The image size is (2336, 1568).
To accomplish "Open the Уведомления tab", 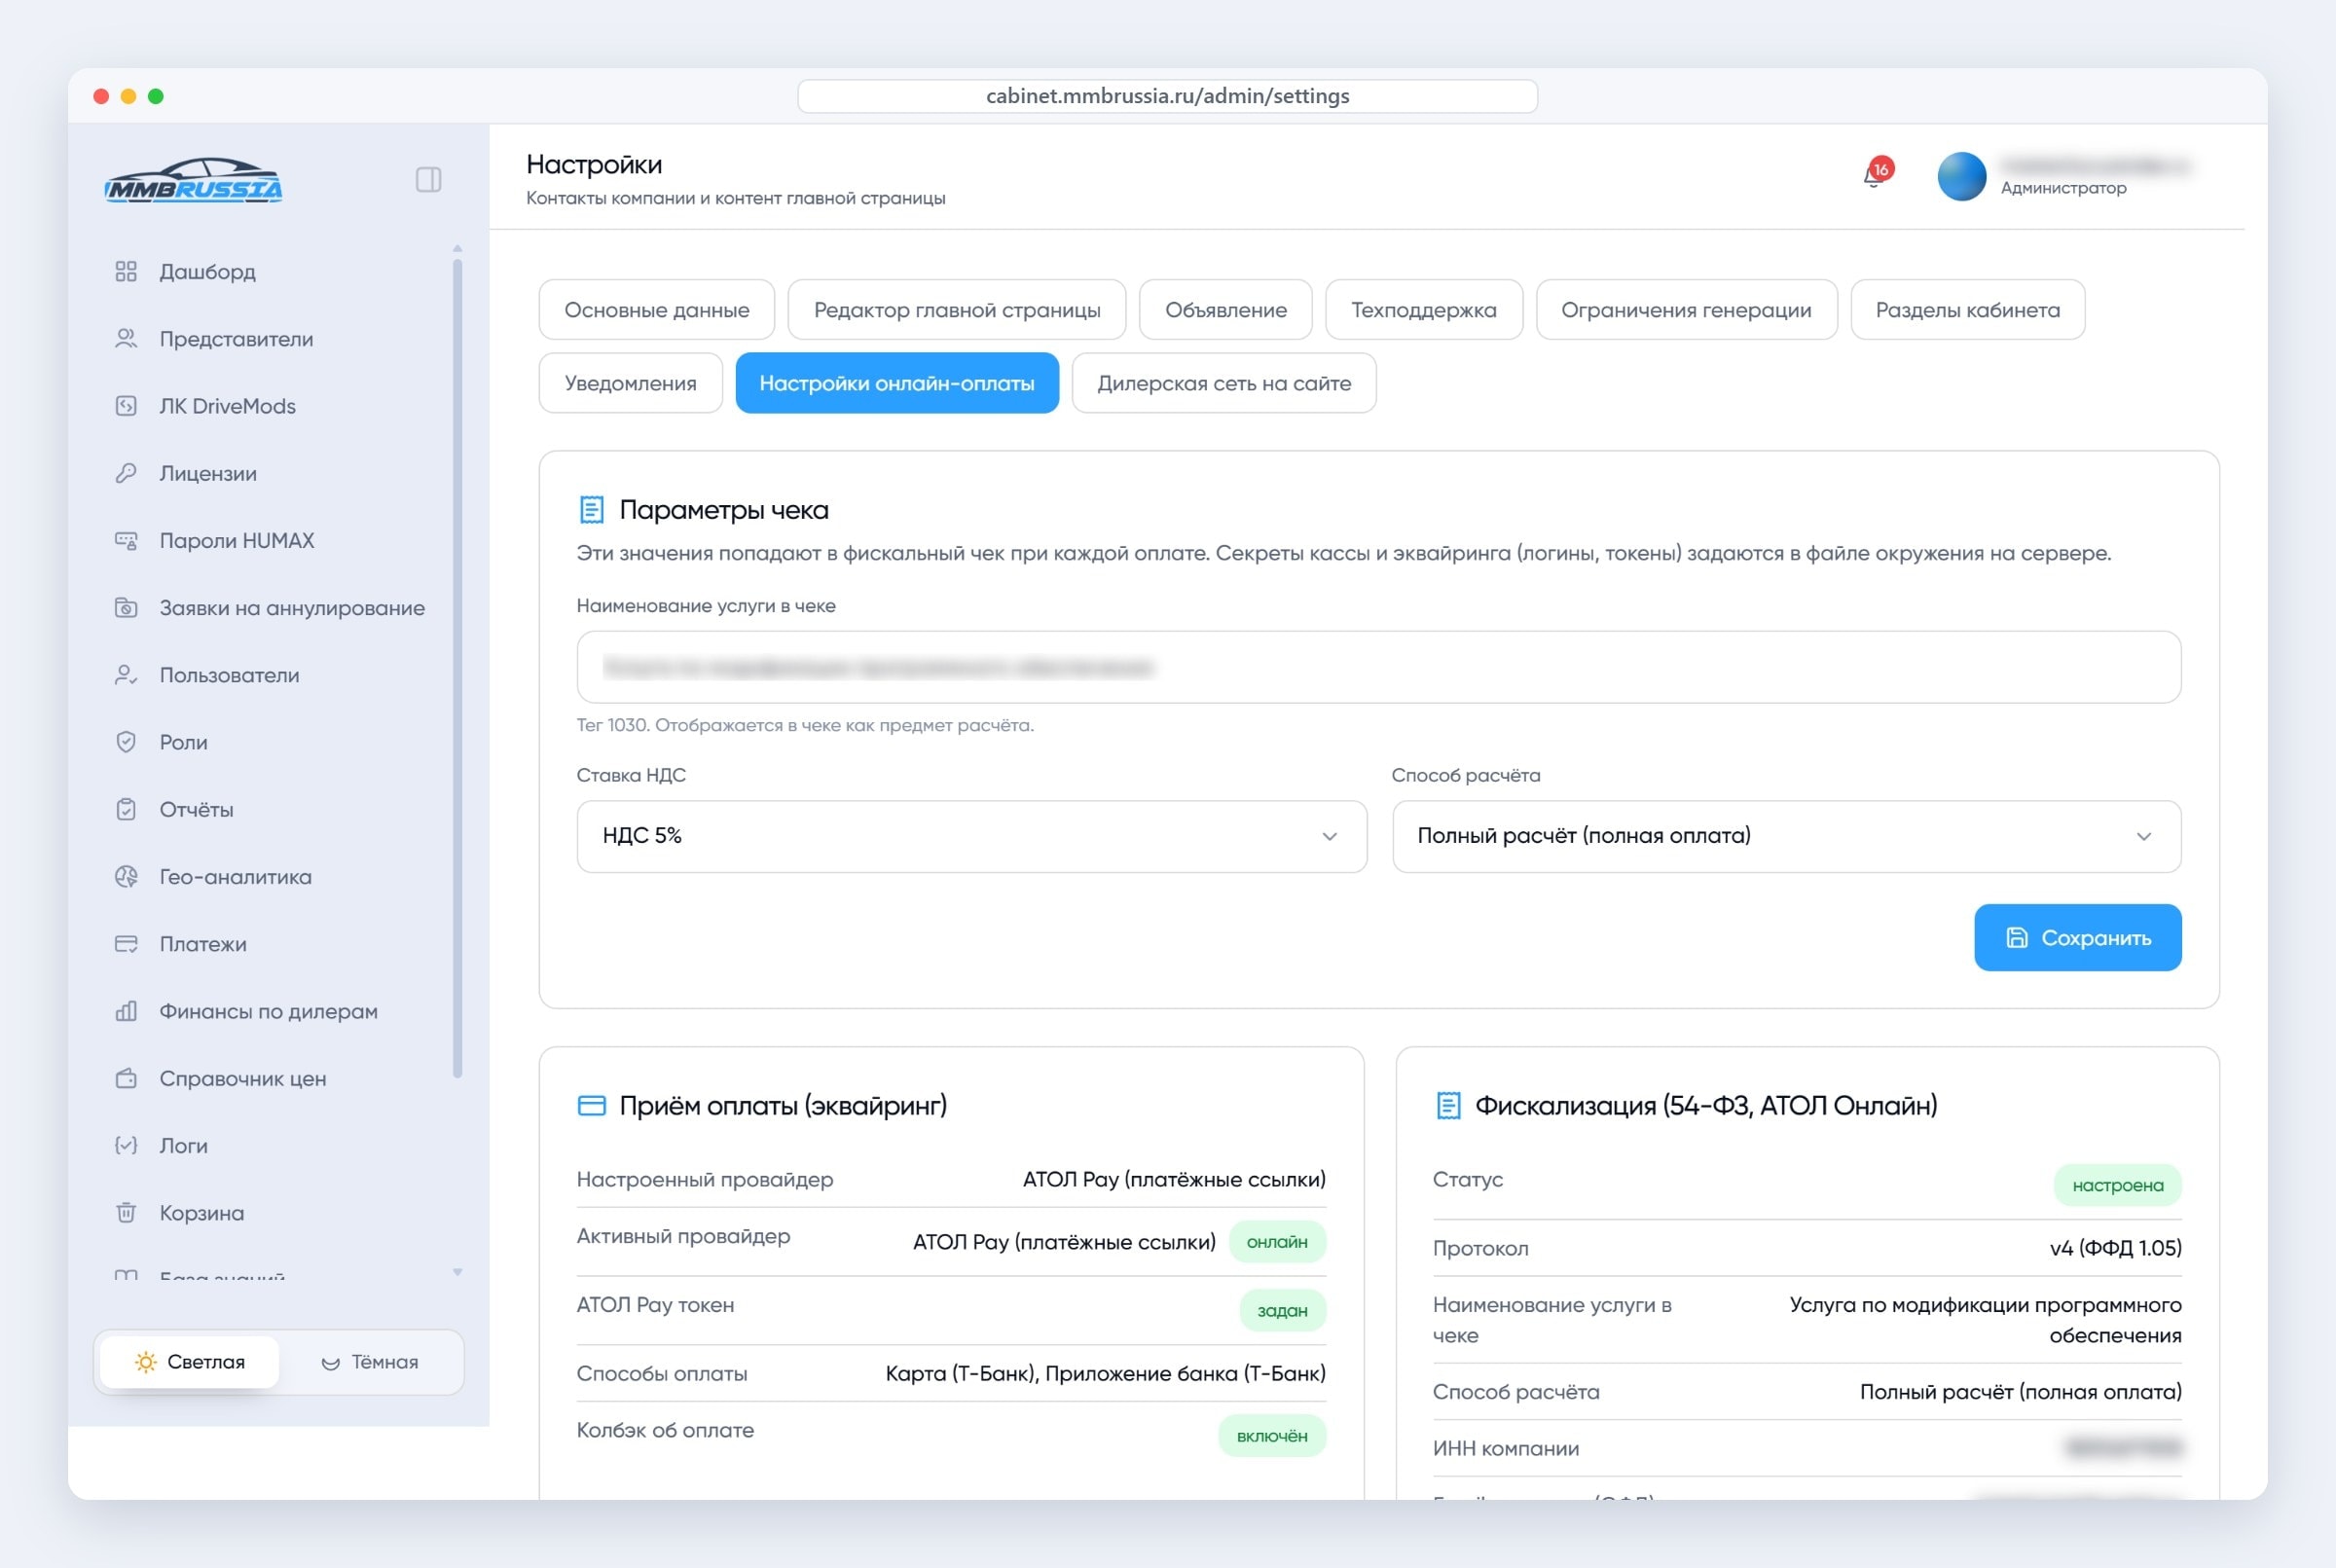I will 630,383.
